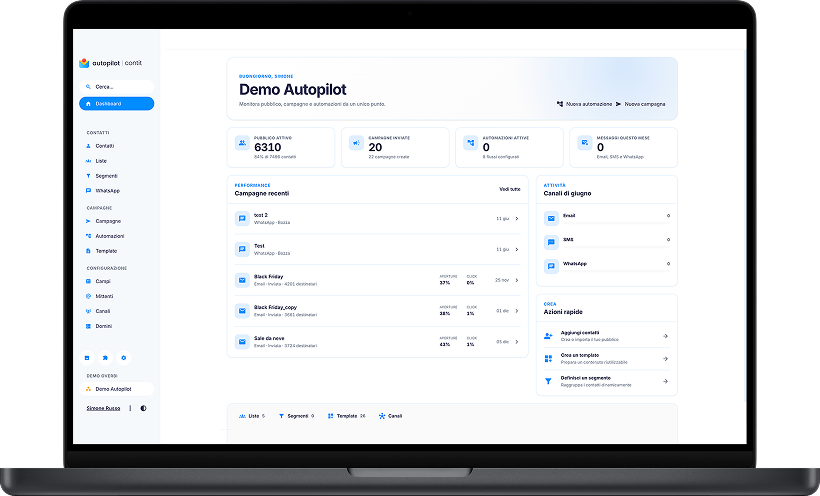The width and height of the screenshot is (820, 496).
Task: Expand the 'Test' campaign row chevron
Action: pyautogui.click(x=517, y=250)
